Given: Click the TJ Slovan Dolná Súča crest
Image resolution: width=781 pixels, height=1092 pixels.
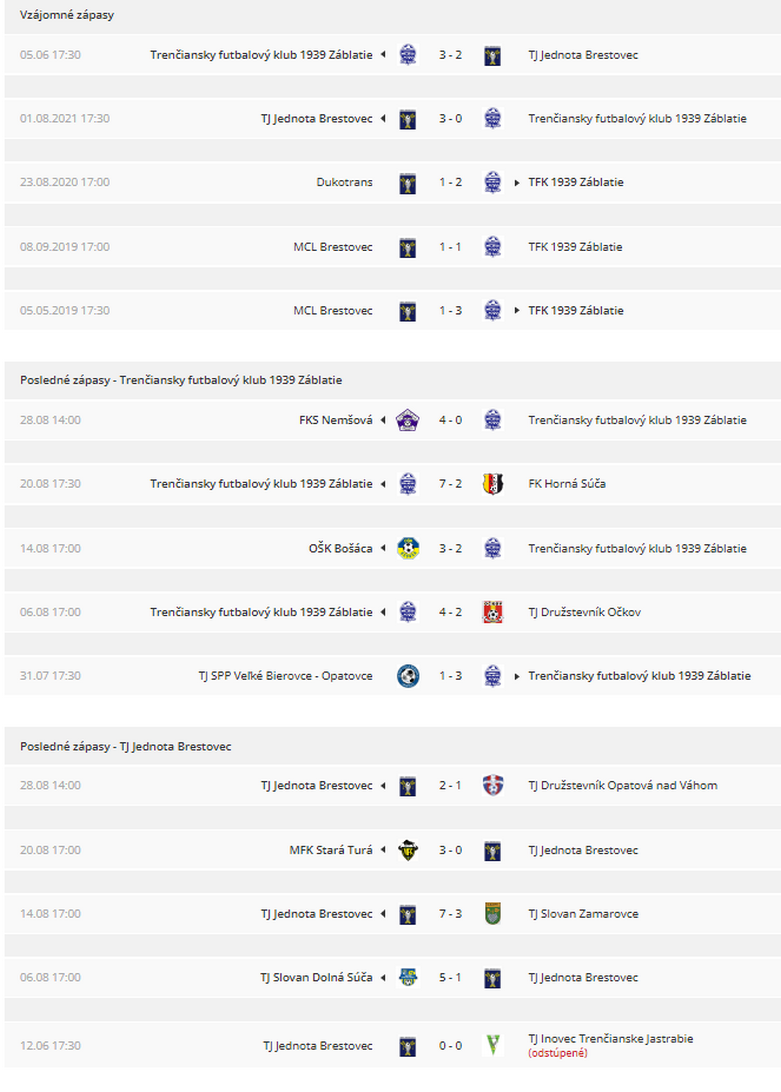Looking at the screenshot, I should (408, 977).
